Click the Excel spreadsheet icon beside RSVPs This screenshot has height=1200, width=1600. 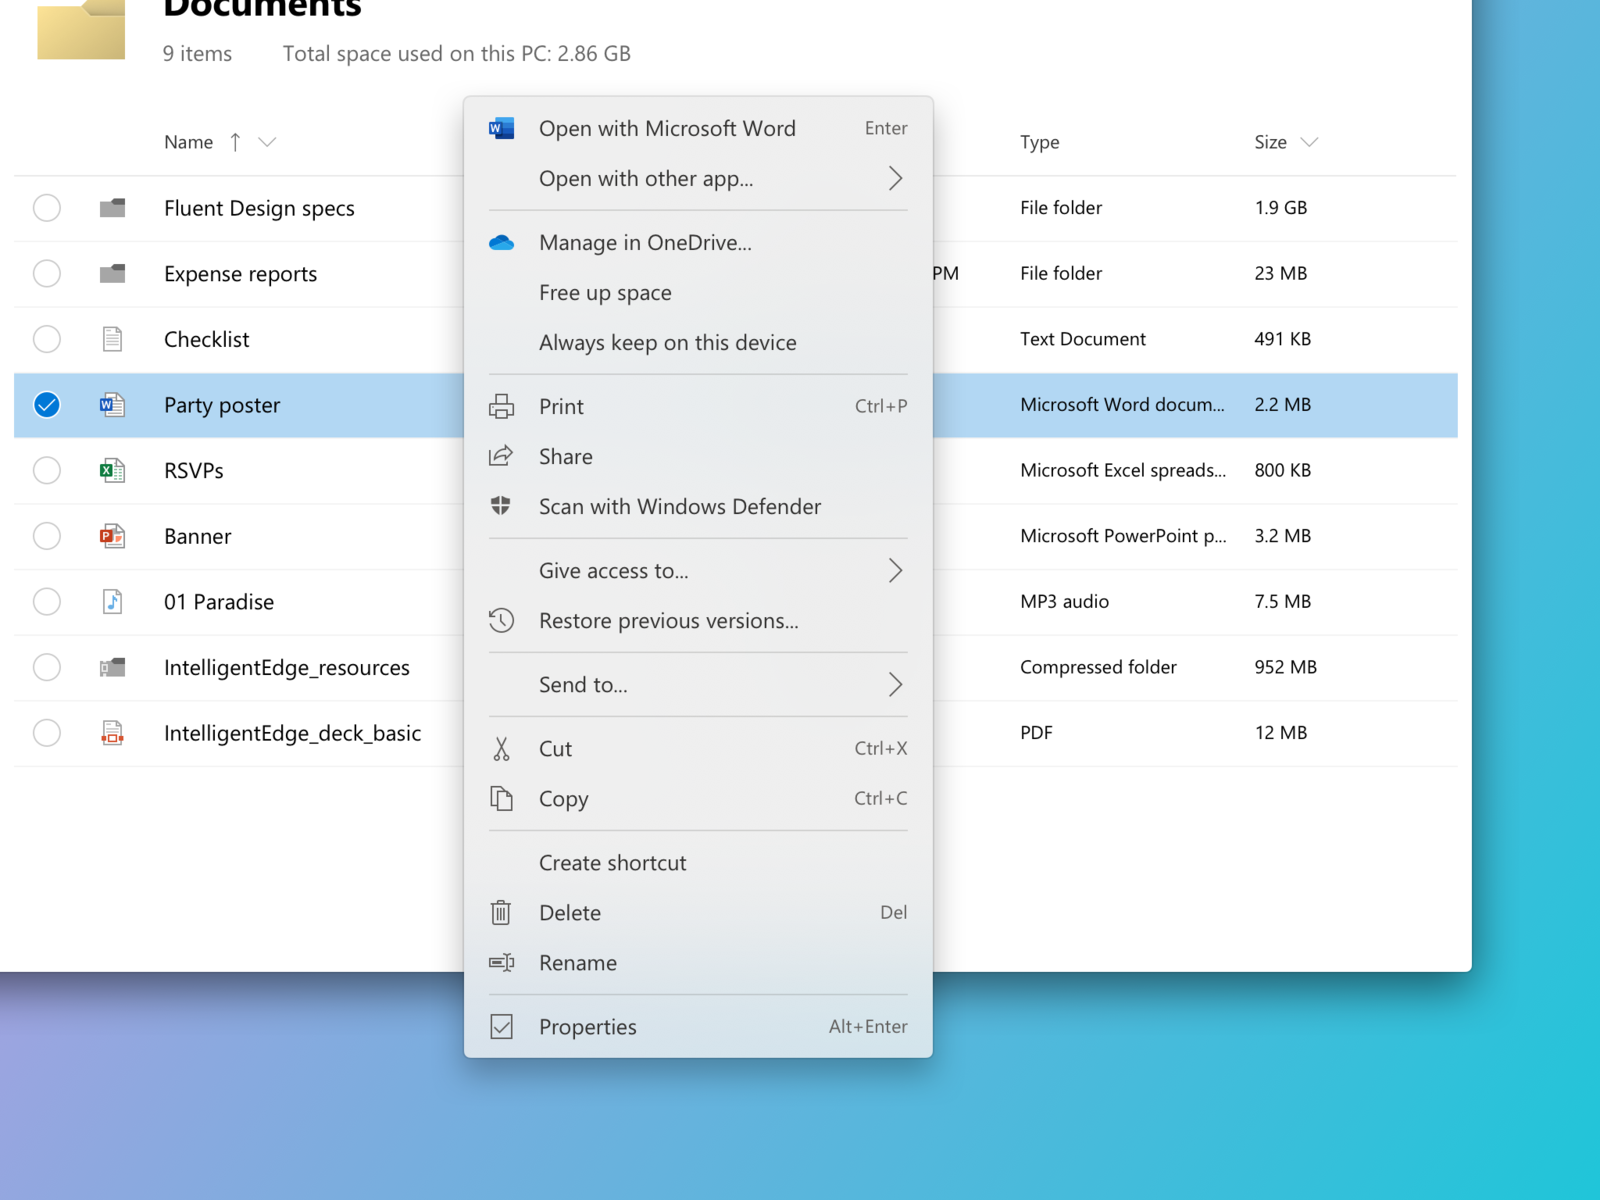[x=112, y=470]
